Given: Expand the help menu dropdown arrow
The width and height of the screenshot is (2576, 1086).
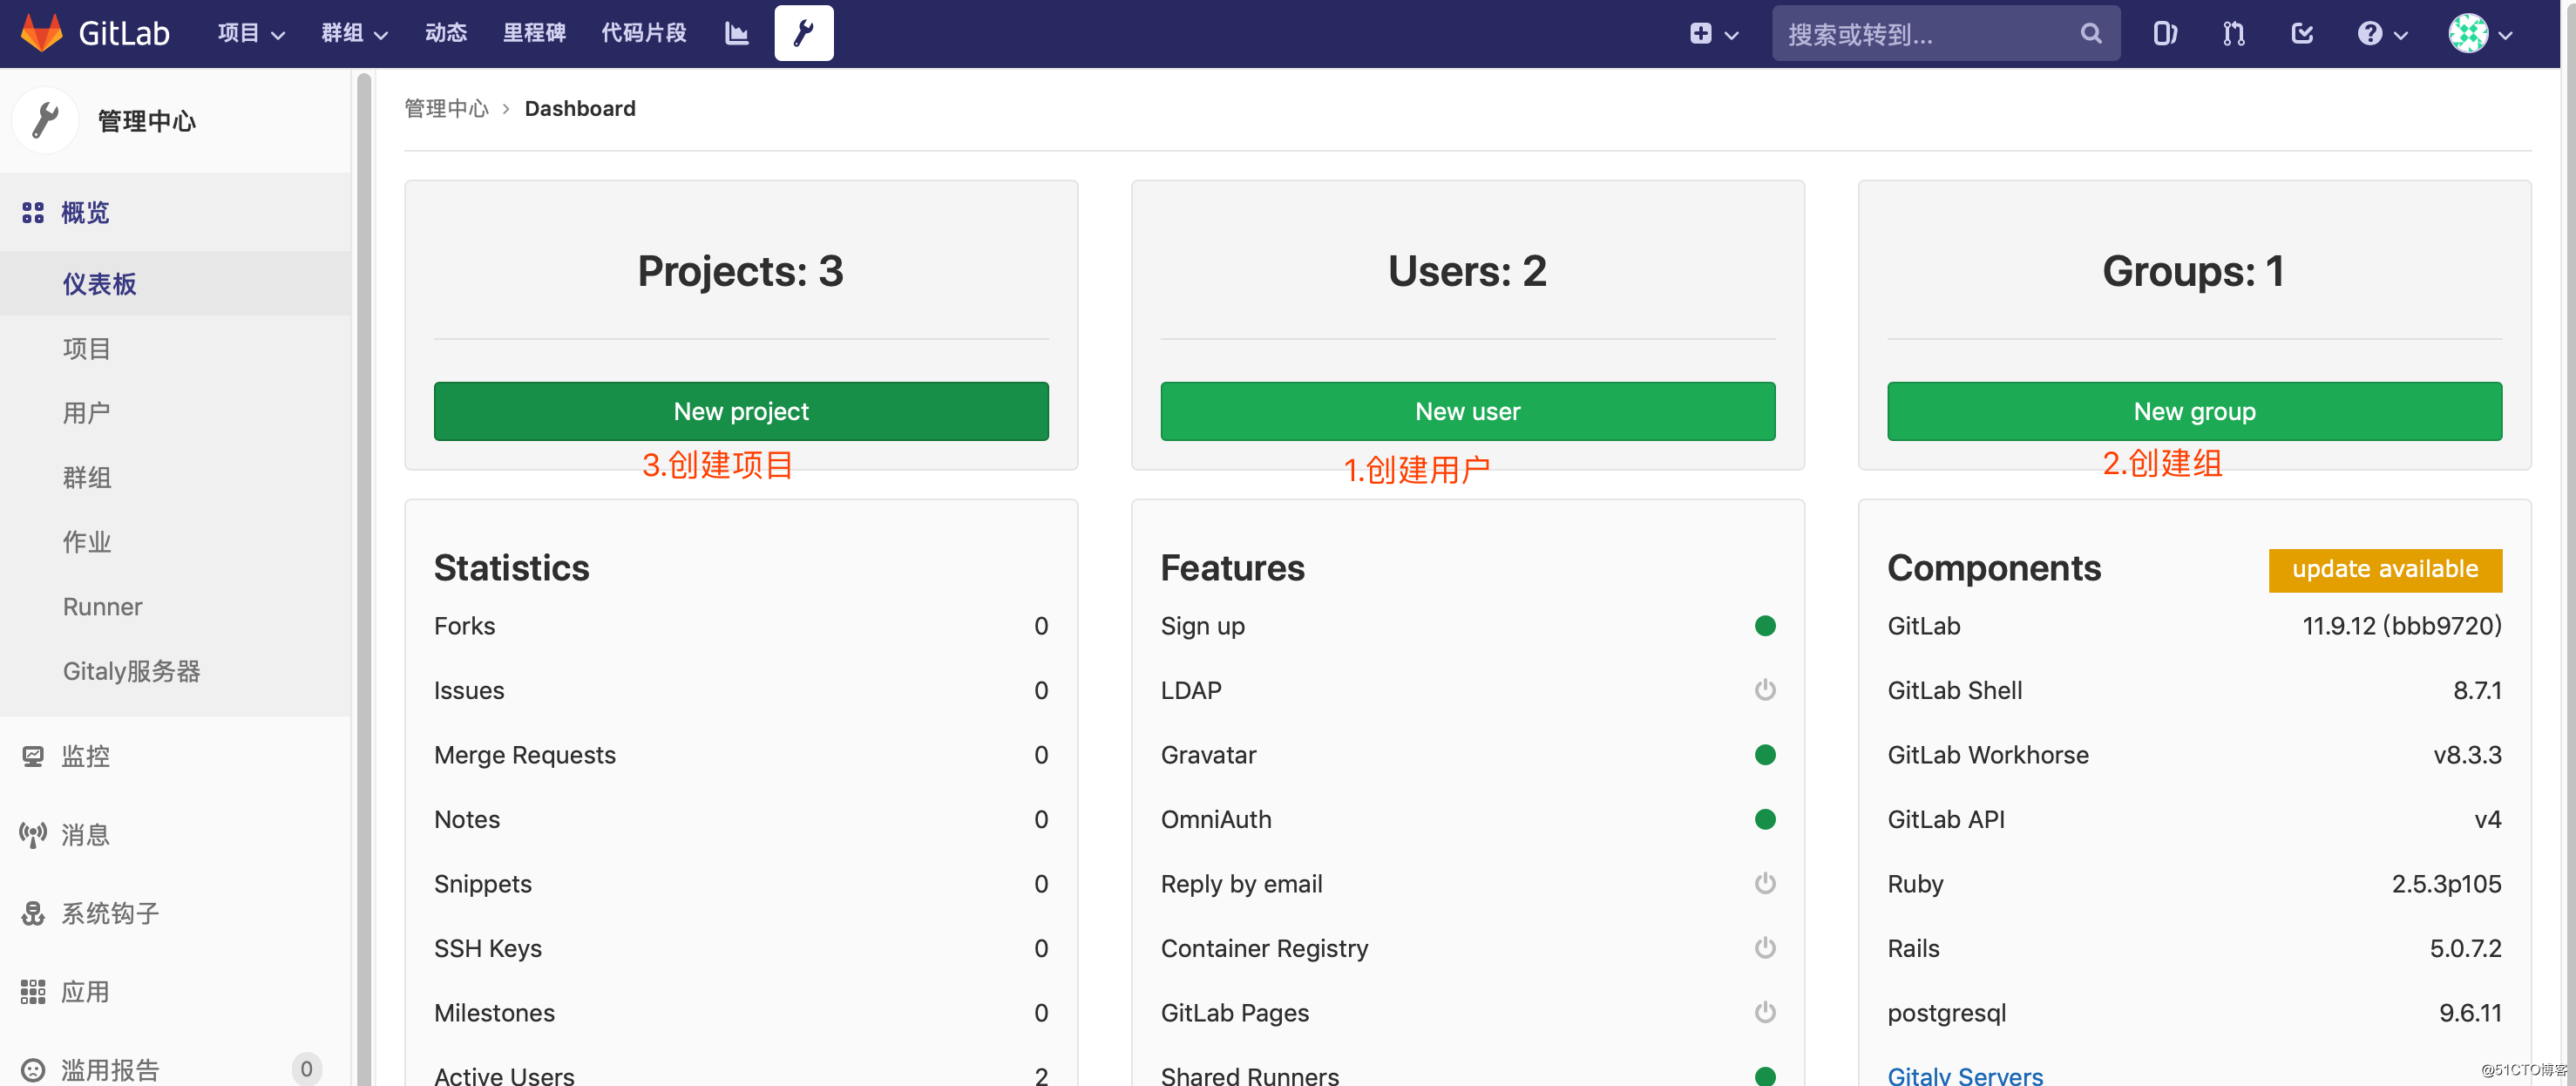Looking at the screenshot, I should point(2400,35).
